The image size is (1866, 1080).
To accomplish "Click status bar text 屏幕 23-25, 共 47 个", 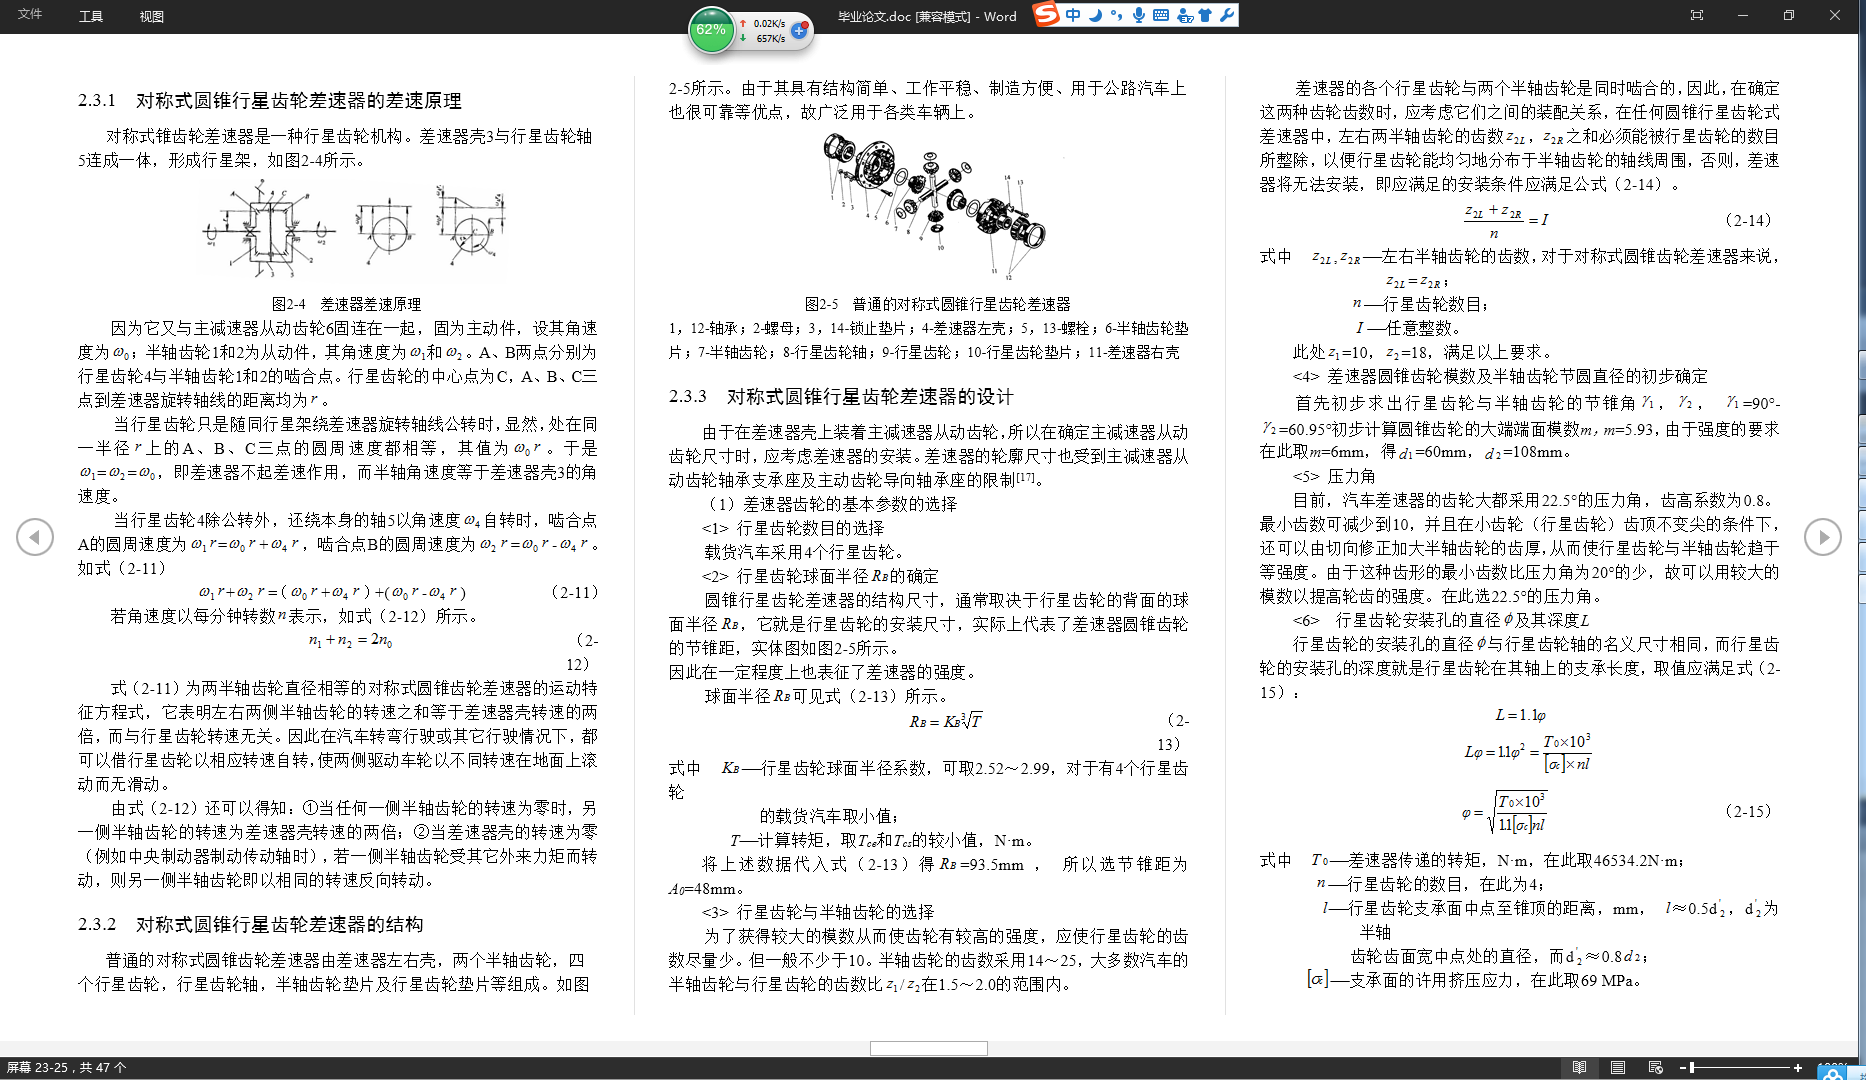I will coord(66,1067).
